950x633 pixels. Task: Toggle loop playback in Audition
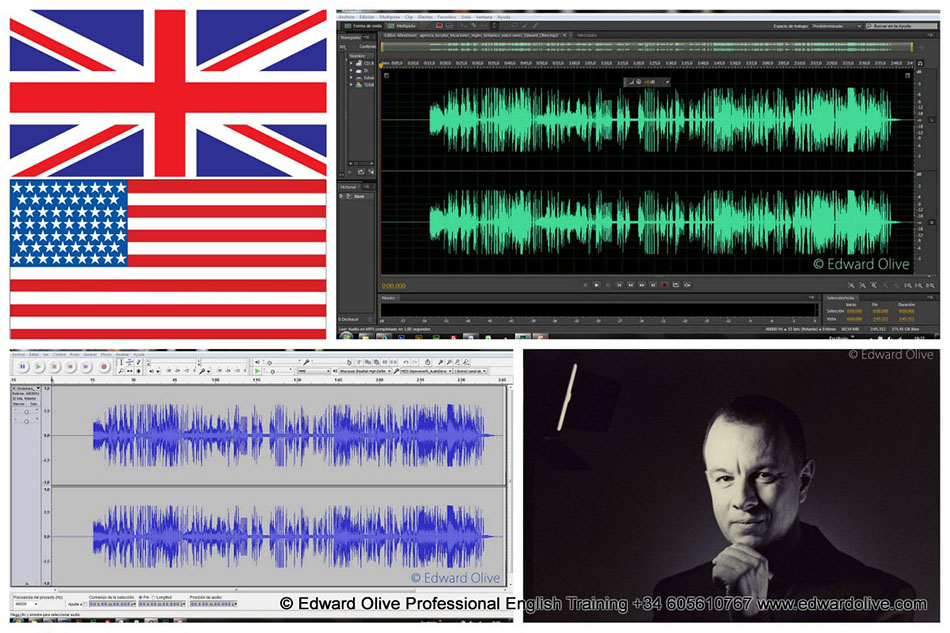pos(676,285)
